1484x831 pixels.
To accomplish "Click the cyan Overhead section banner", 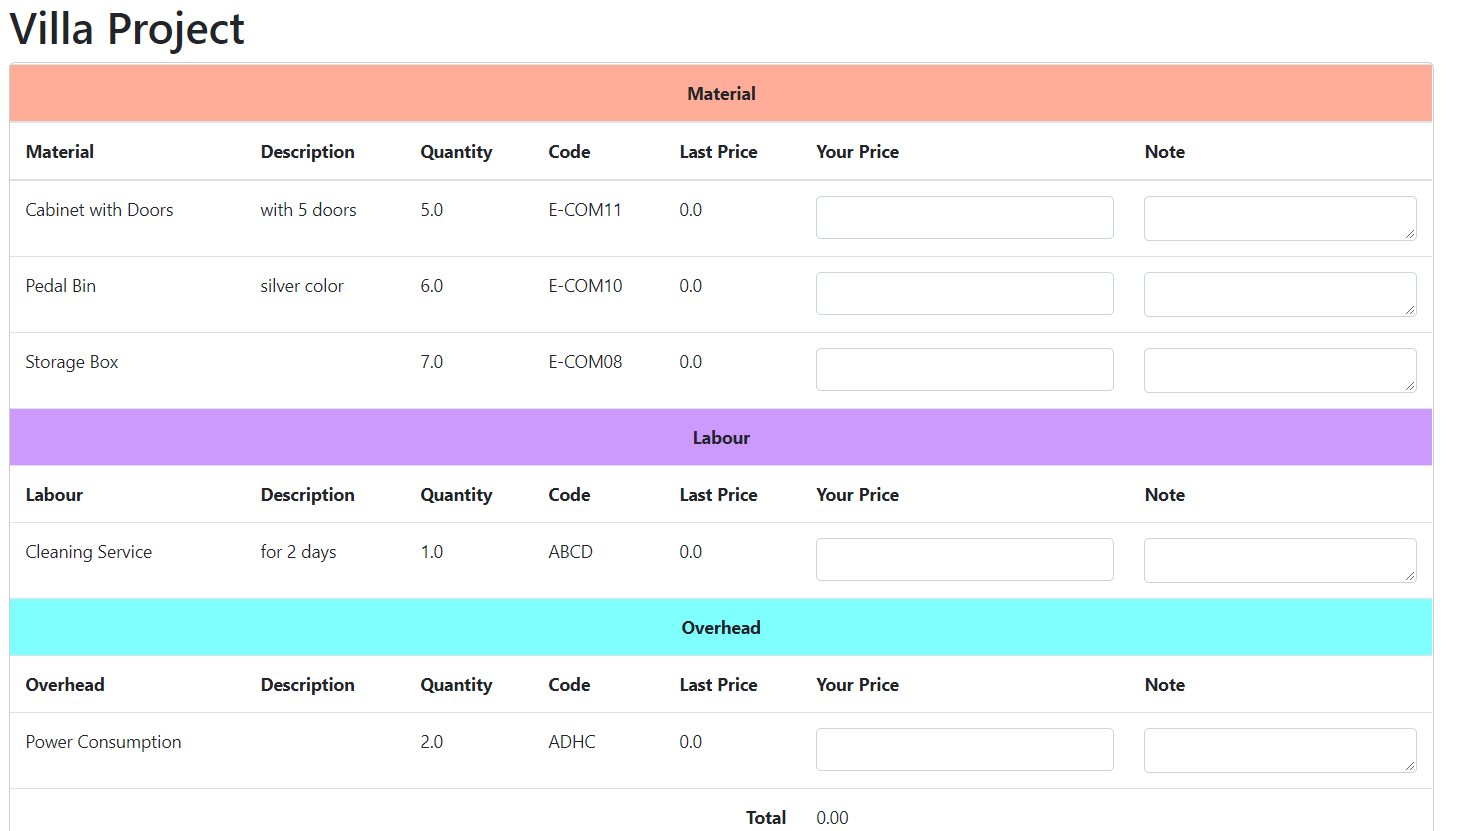I will [x=720, y=628].
